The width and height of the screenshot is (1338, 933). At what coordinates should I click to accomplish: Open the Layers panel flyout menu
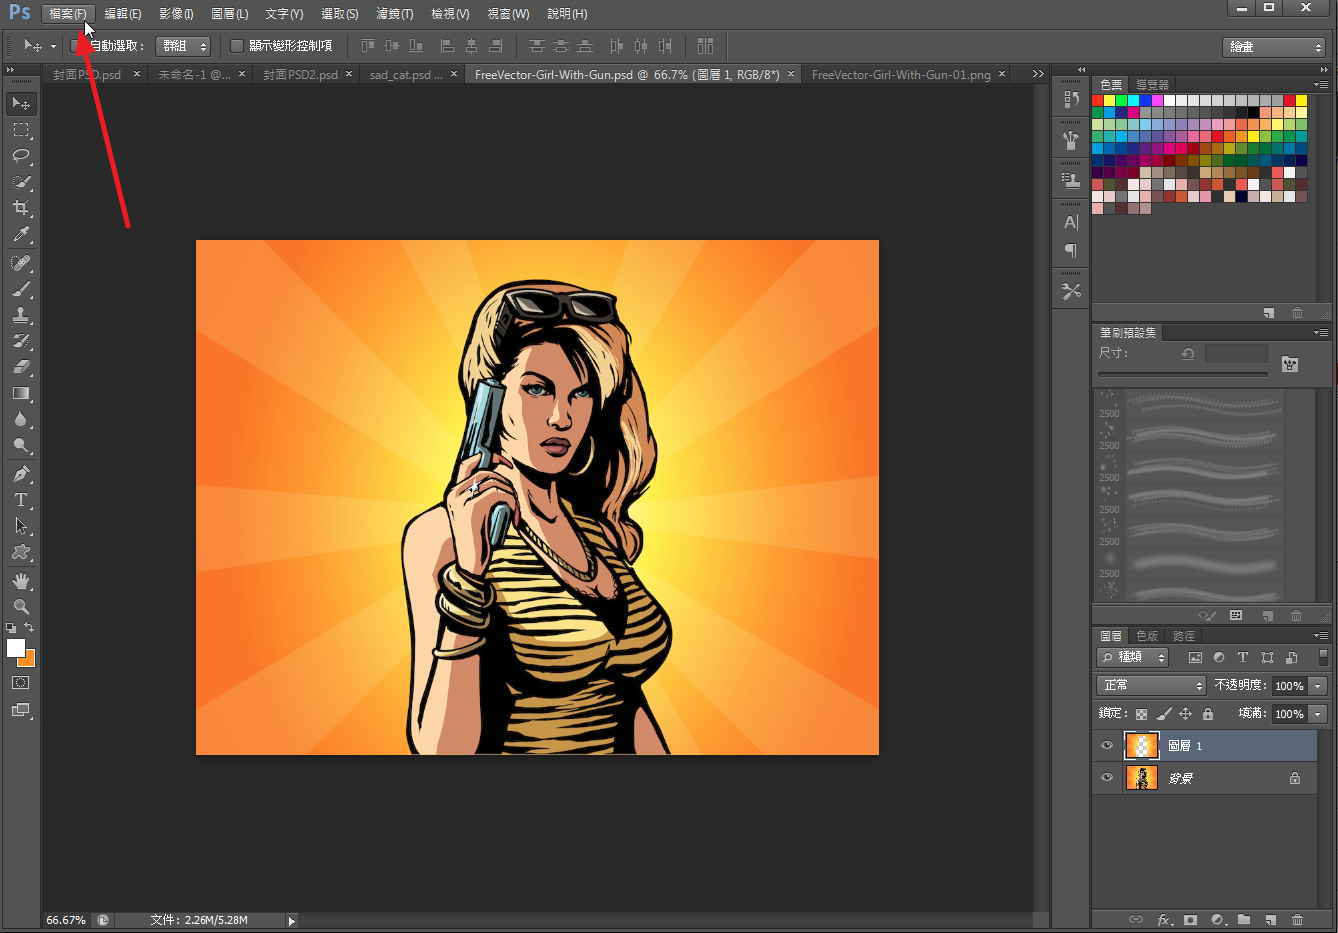click(x=1321, y=636)
